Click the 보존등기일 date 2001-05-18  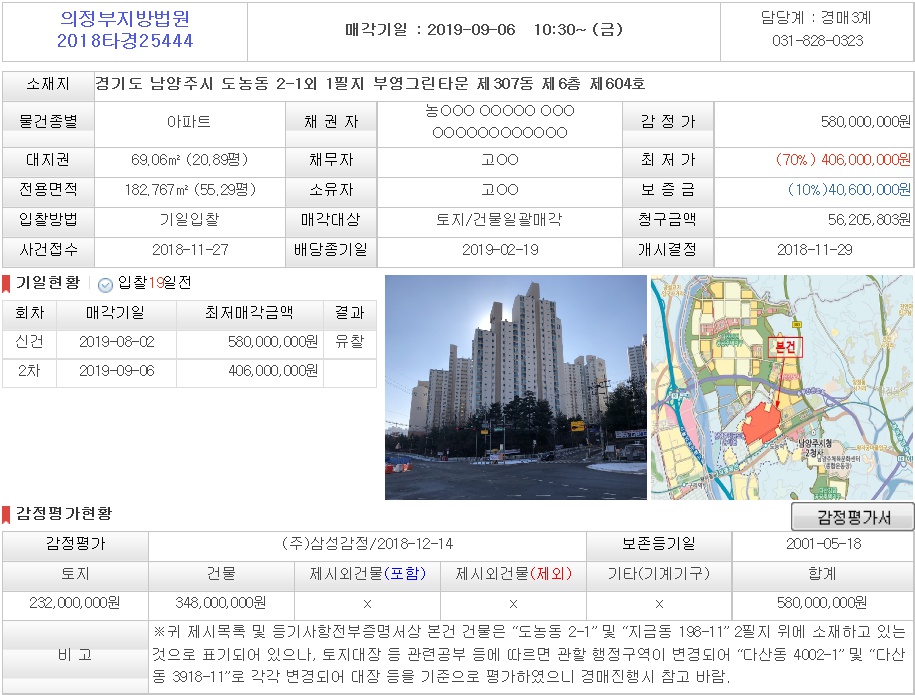823,544
